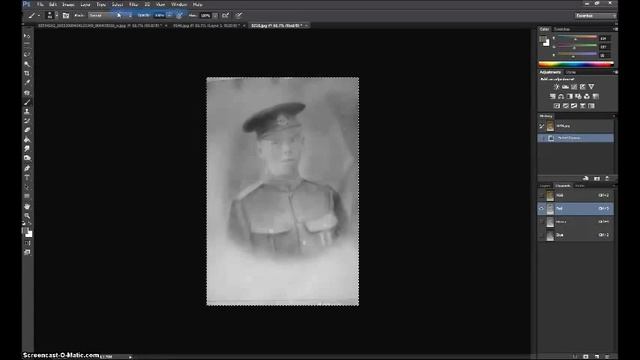Select the Lasso tool
640x360 pixels.
tap(27, 55)
